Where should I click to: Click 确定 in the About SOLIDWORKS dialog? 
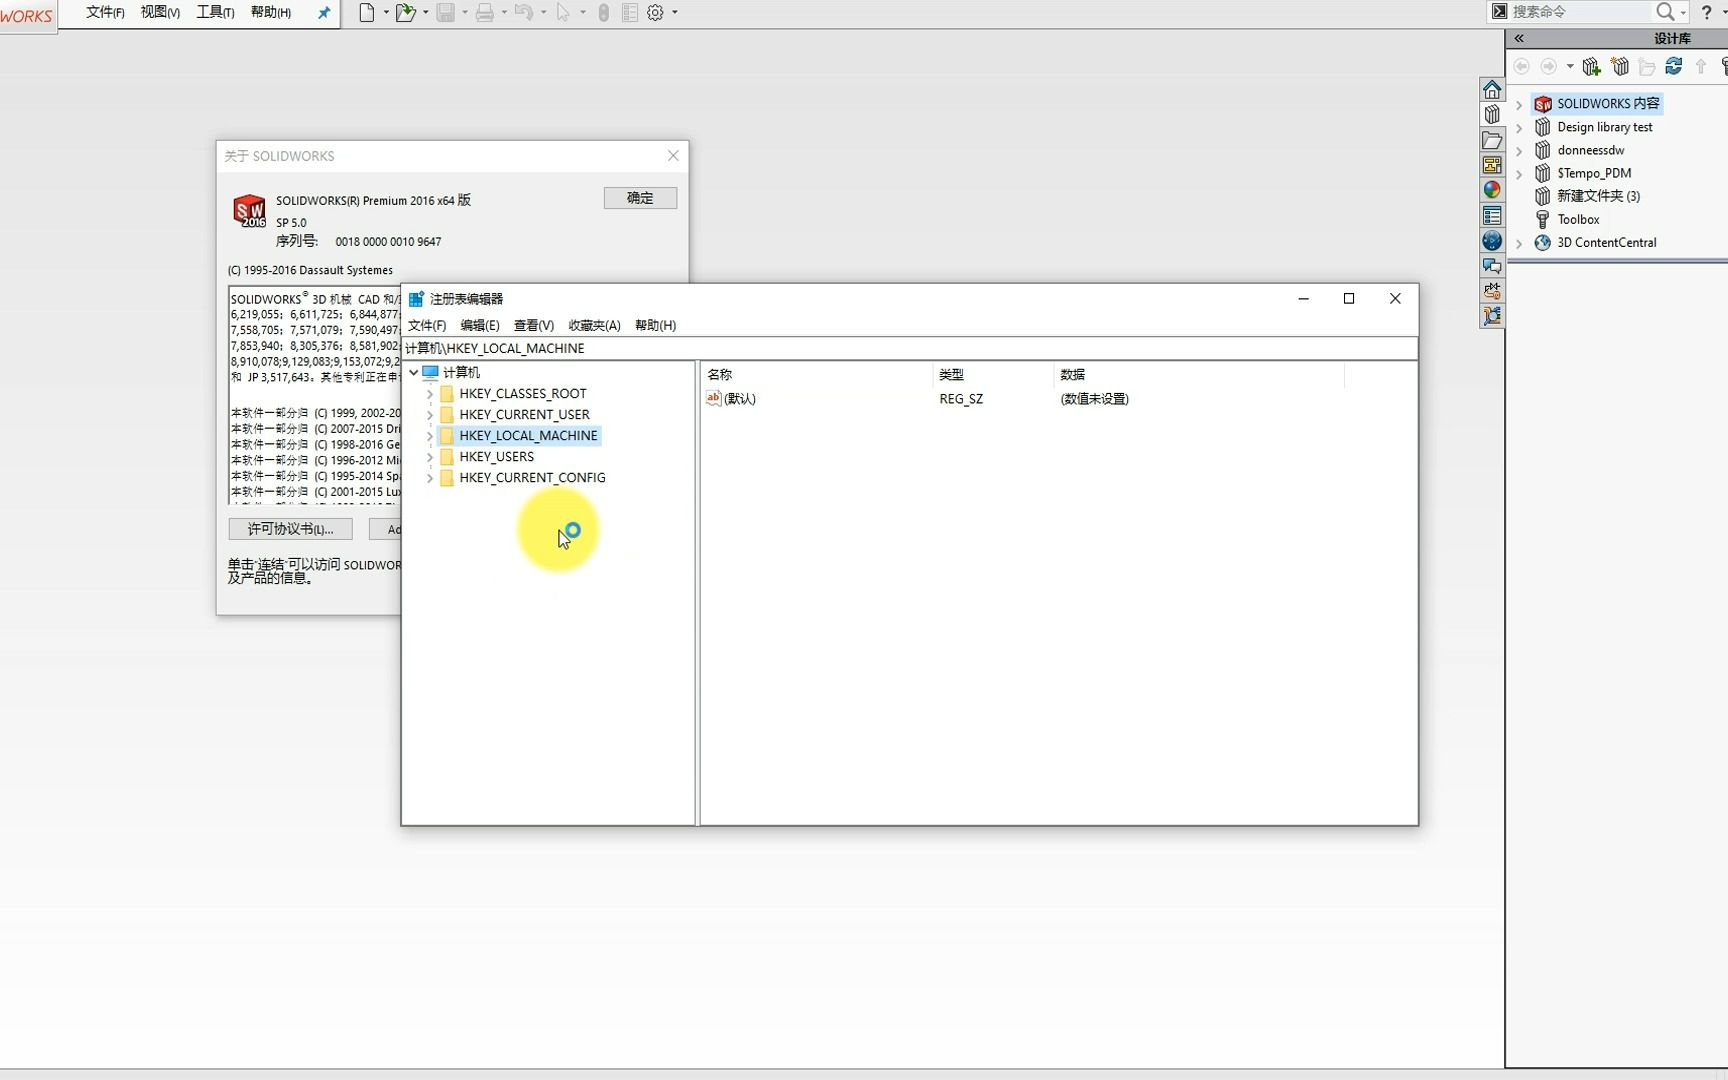(640, 198)
